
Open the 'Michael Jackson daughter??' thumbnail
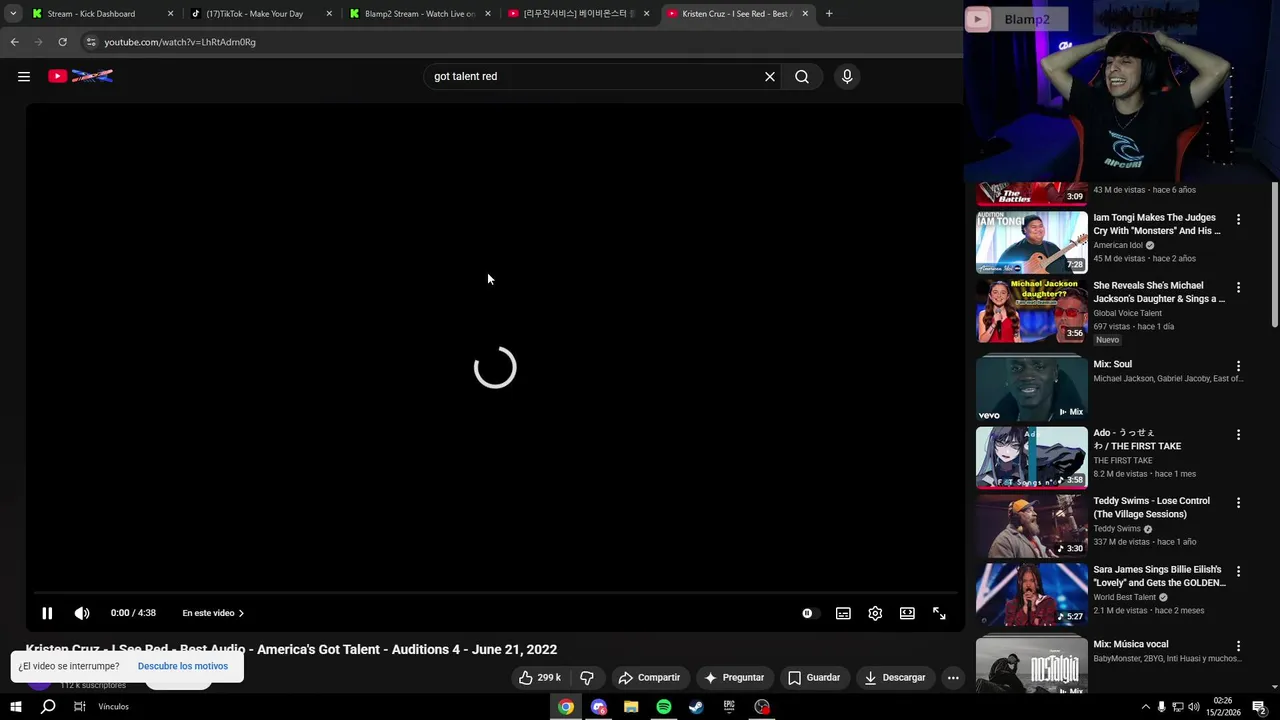click(1031, 310)
